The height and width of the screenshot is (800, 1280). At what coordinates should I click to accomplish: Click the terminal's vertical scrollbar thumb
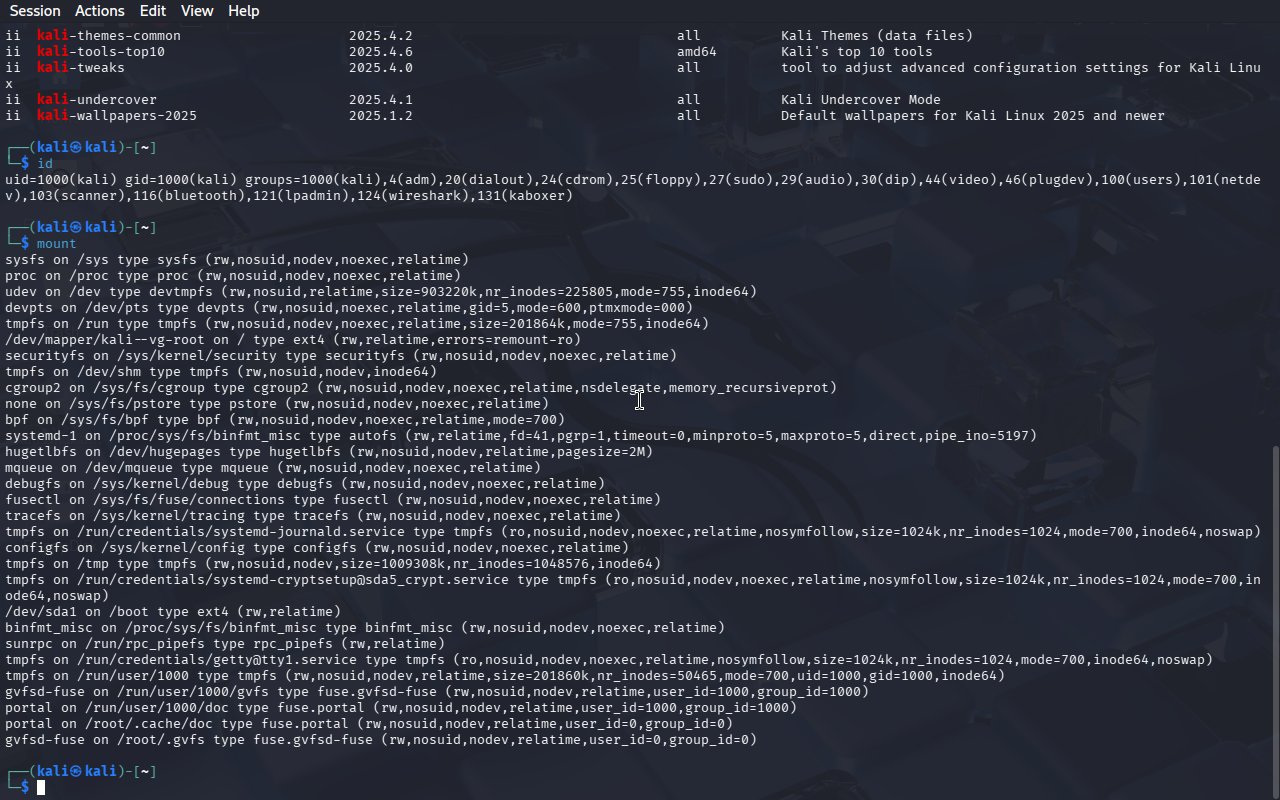(x=1273, y=620)
